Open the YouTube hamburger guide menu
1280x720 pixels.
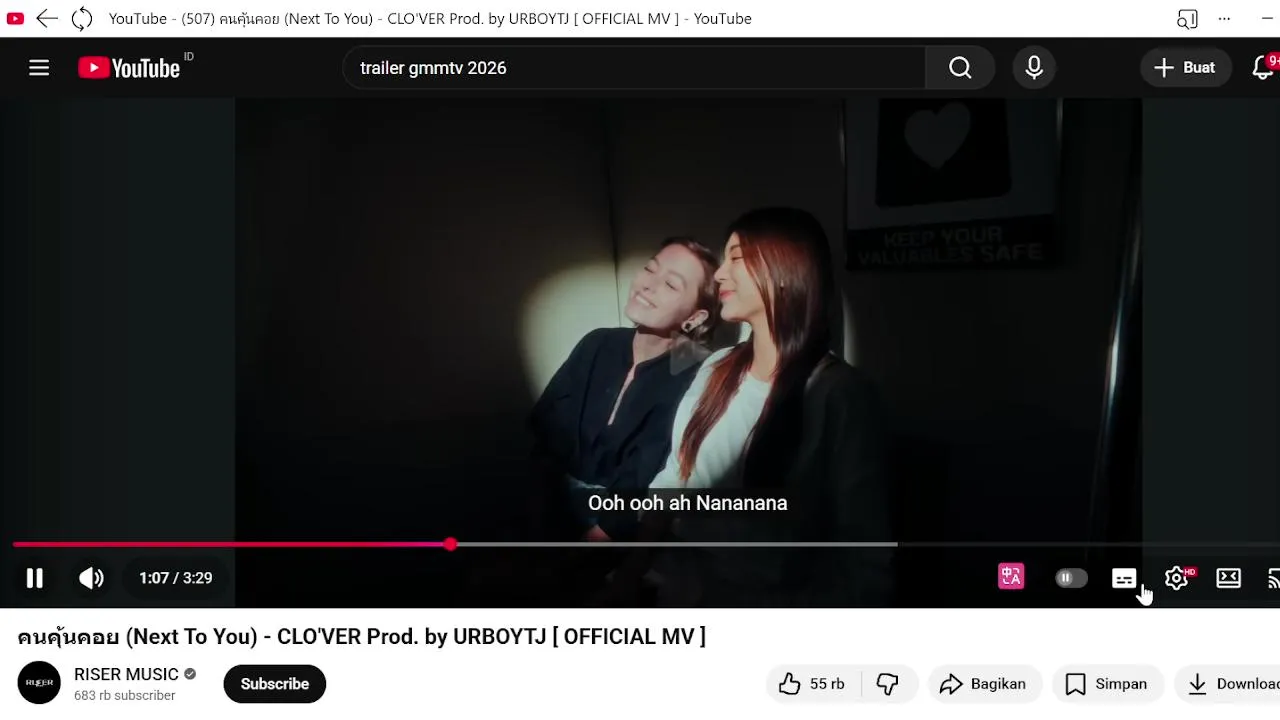(x=39, y=68)
